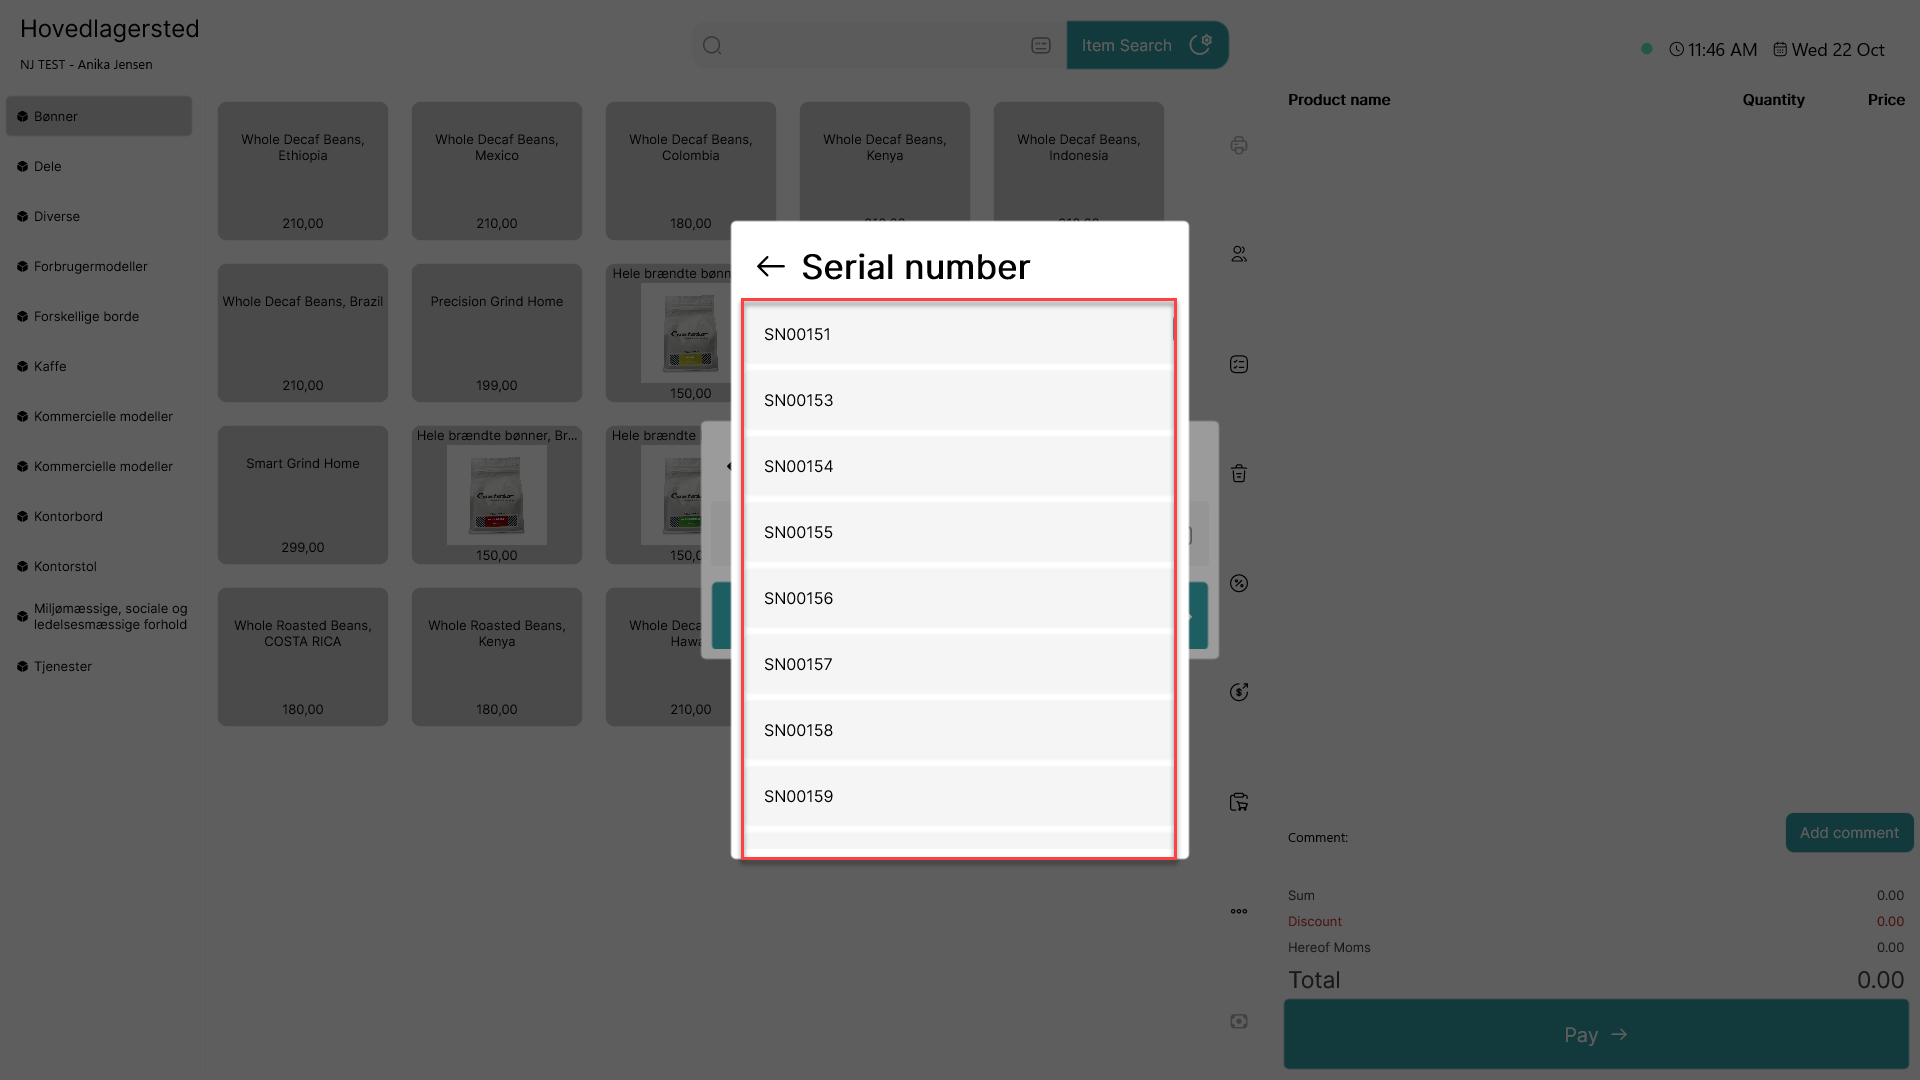Click the date Wed 22 Oct
The height and width of the screenshot is (1080, 1920).
pyautogui.click(x=1828, y=49)
